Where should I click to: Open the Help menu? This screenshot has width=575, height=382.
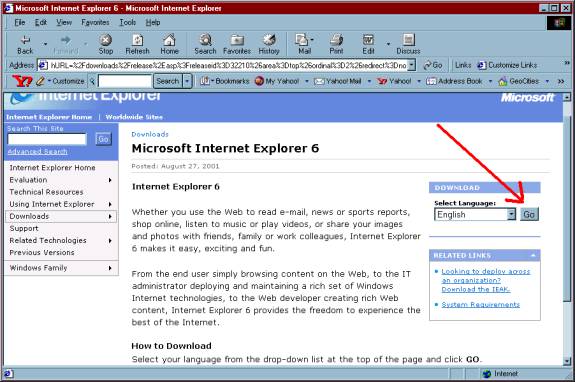coord(153,22)
